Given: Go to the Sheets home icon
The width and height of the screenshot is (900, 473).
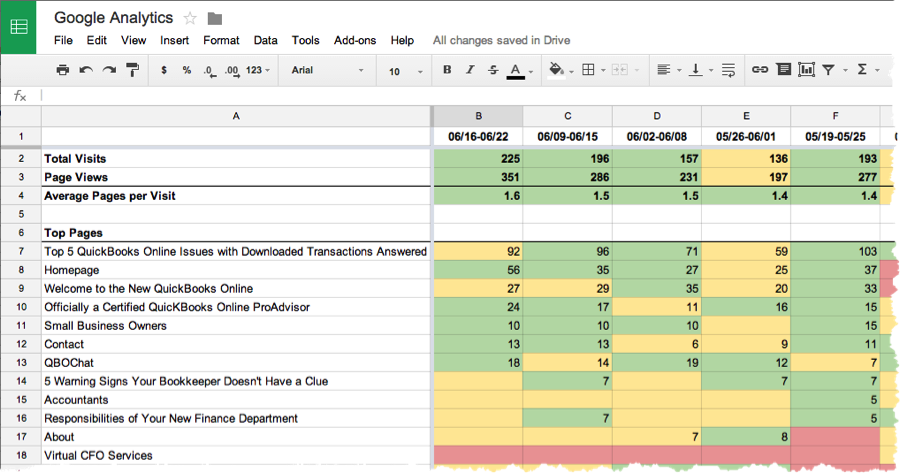Looking at the screenshot, I should click(x=18, y=27).
